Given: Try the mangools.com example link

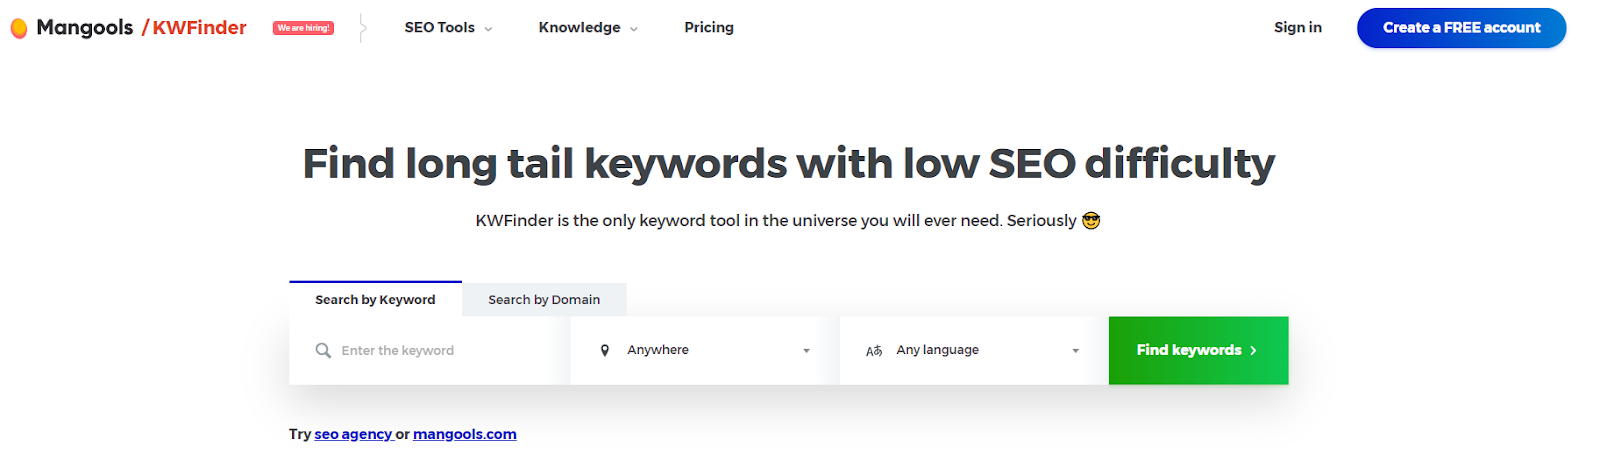Looking at the screenshot, I should pyautogui.click(x=465, y=435).
